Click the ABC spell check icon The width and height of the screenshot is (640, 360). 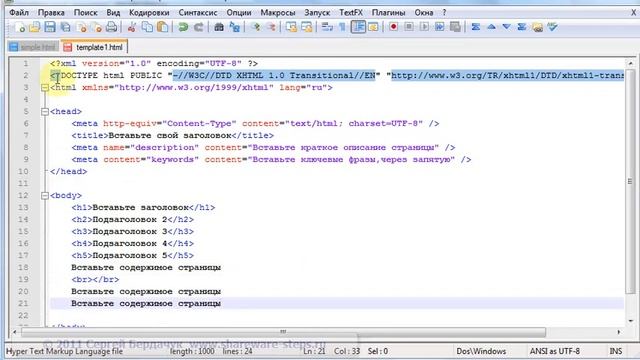pos(552,27)
